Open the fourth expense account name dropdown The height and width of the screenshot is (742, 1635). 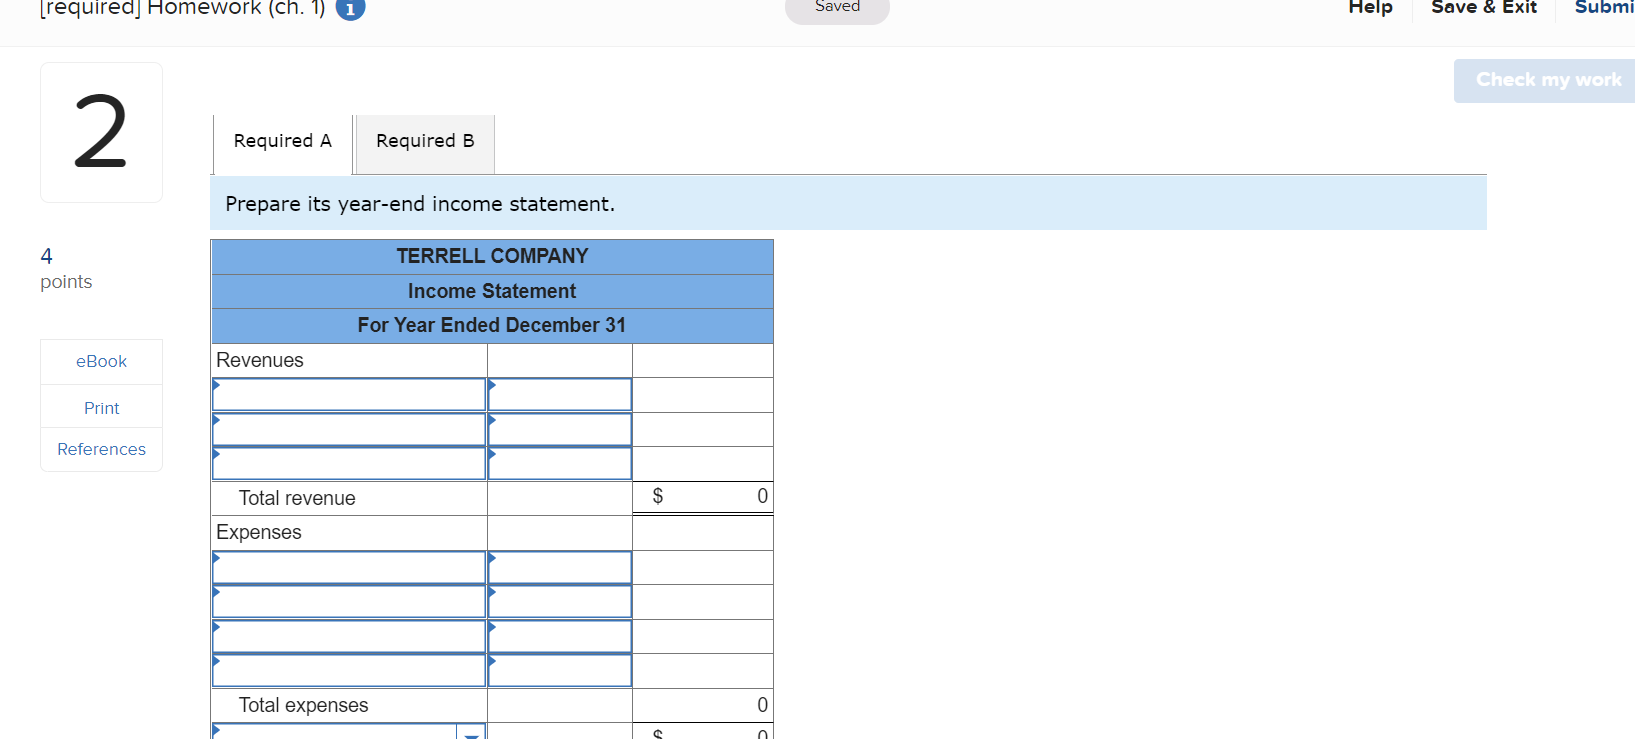[349, 671]
